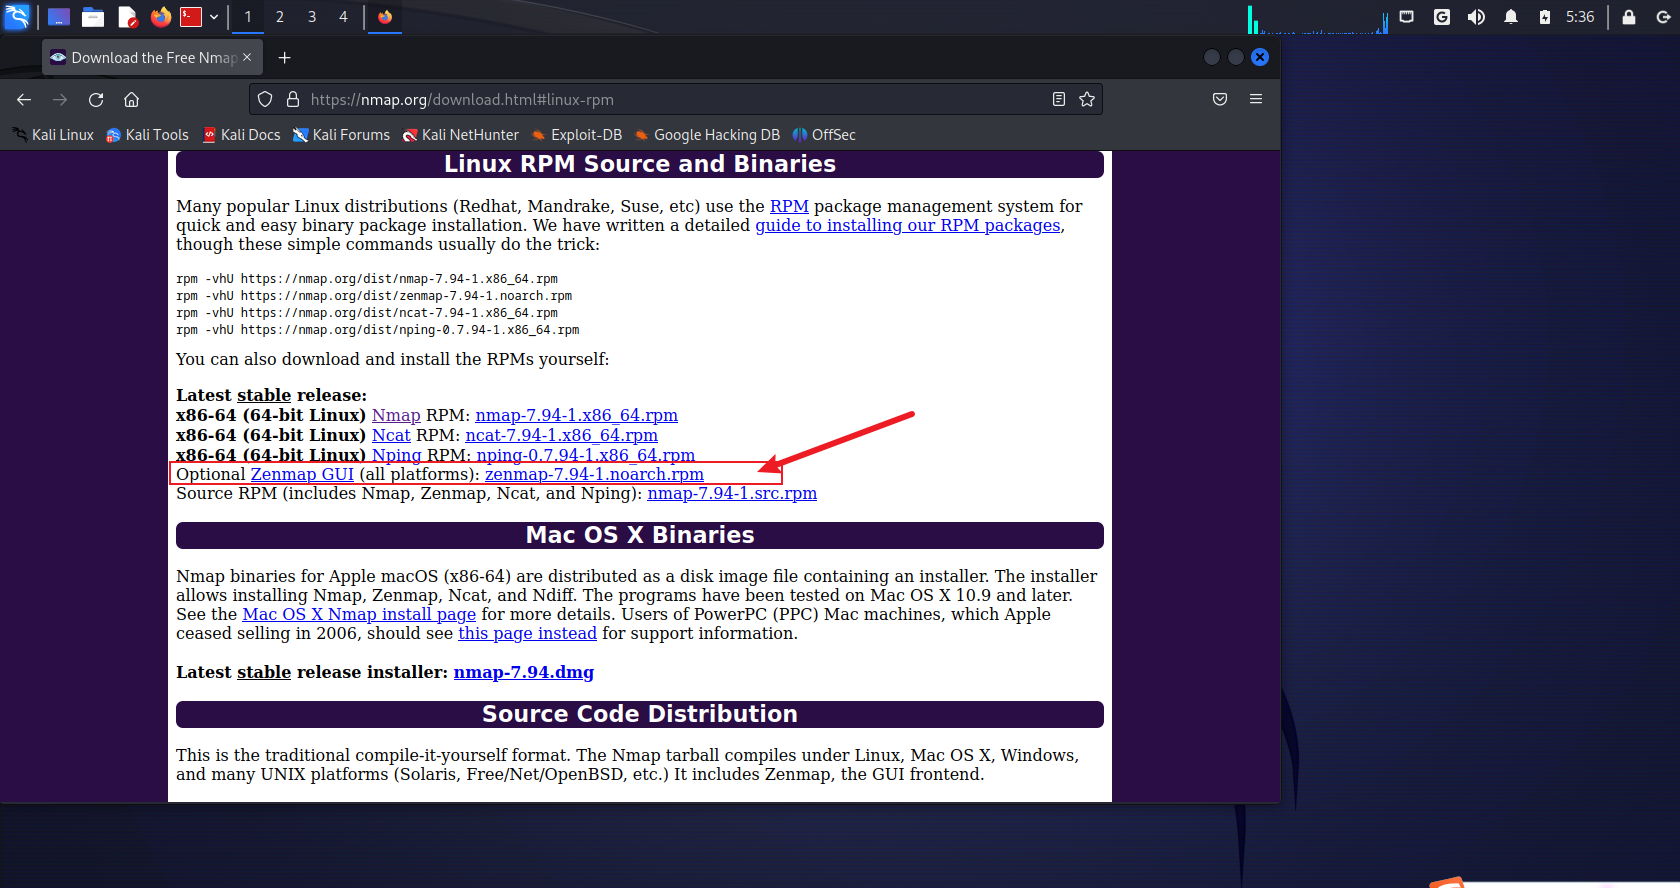Select the 'Download the Free Nmap' tab
The width and height of the screenshot is (1680, 888).
point(153,58)
